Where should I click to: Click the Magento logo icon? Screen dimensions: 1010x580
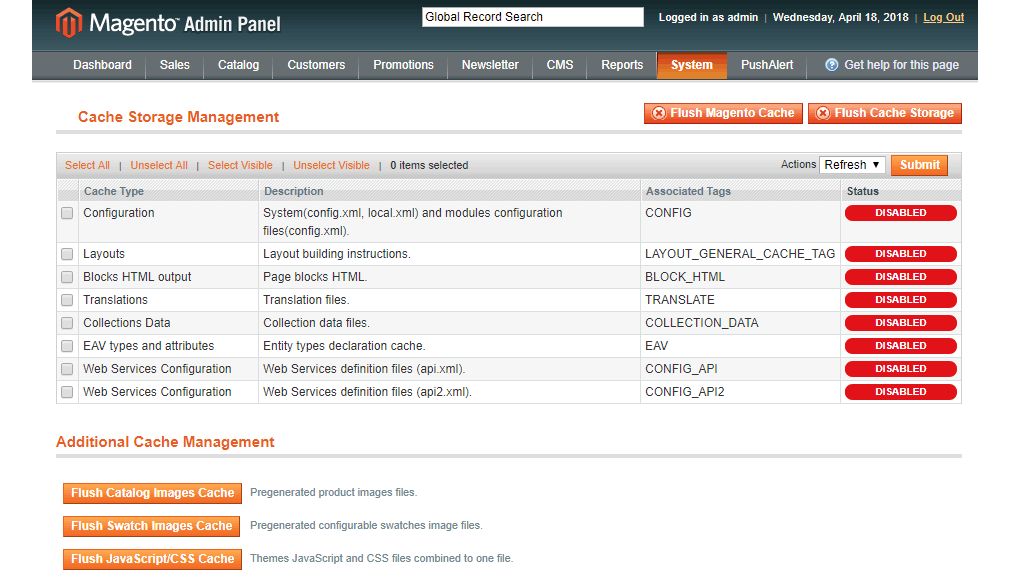69,23
